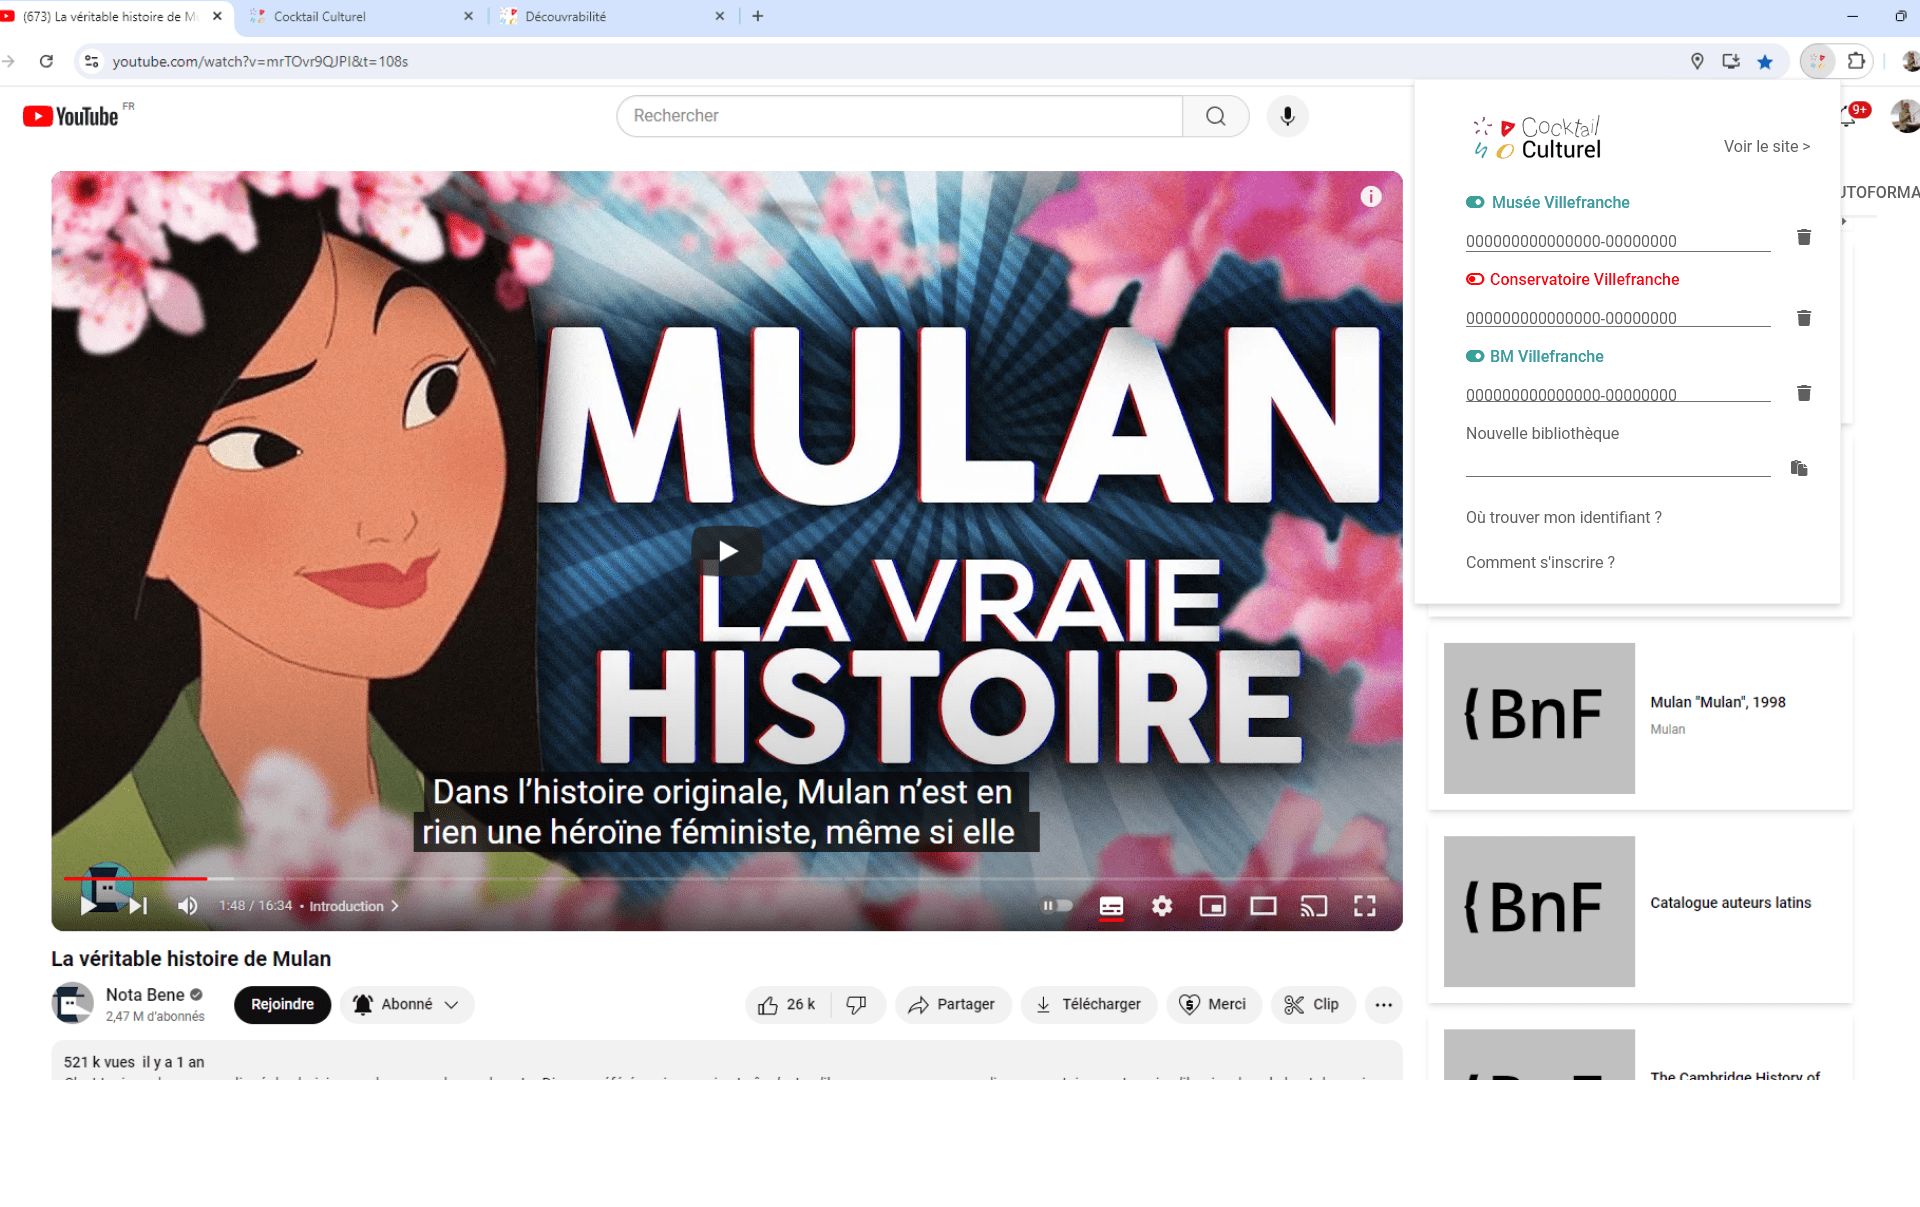The height and width of the screenshot is (1207, 1920).
Task: Play video with center play overlay
Action: point(727,551)
